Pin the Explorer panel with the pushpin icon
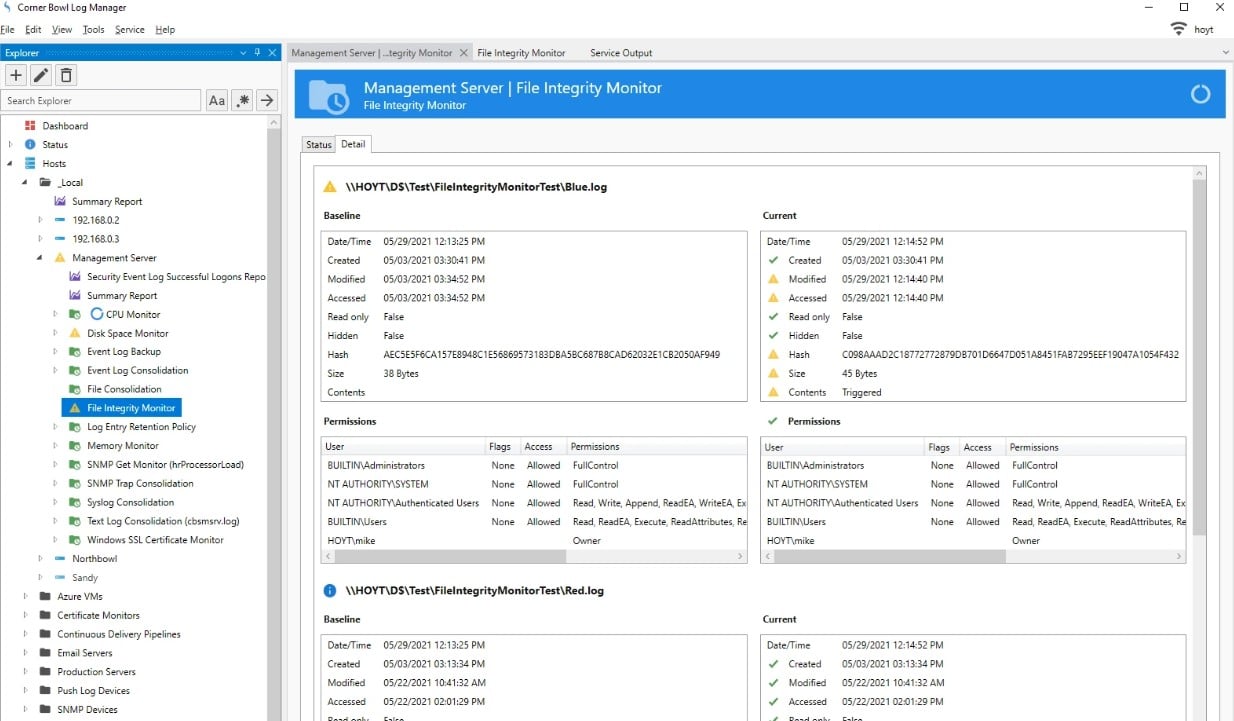Viewport: 1234px width, 721px height. [x=257, y=52]
